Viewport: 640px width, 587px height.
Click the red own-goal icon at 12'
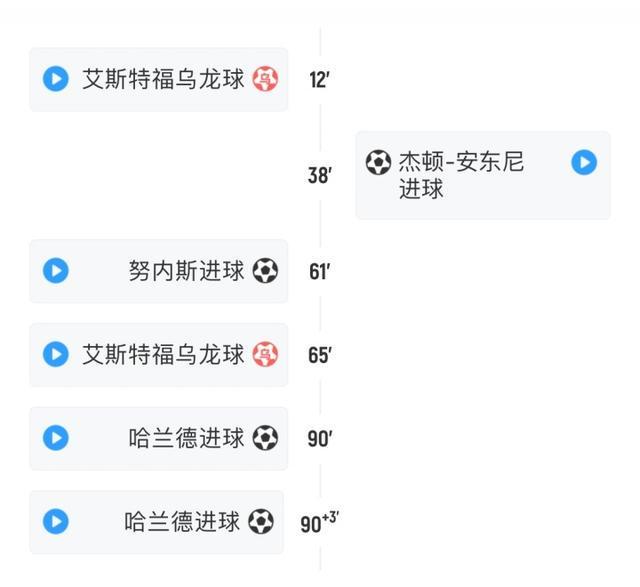pos(265,79)
